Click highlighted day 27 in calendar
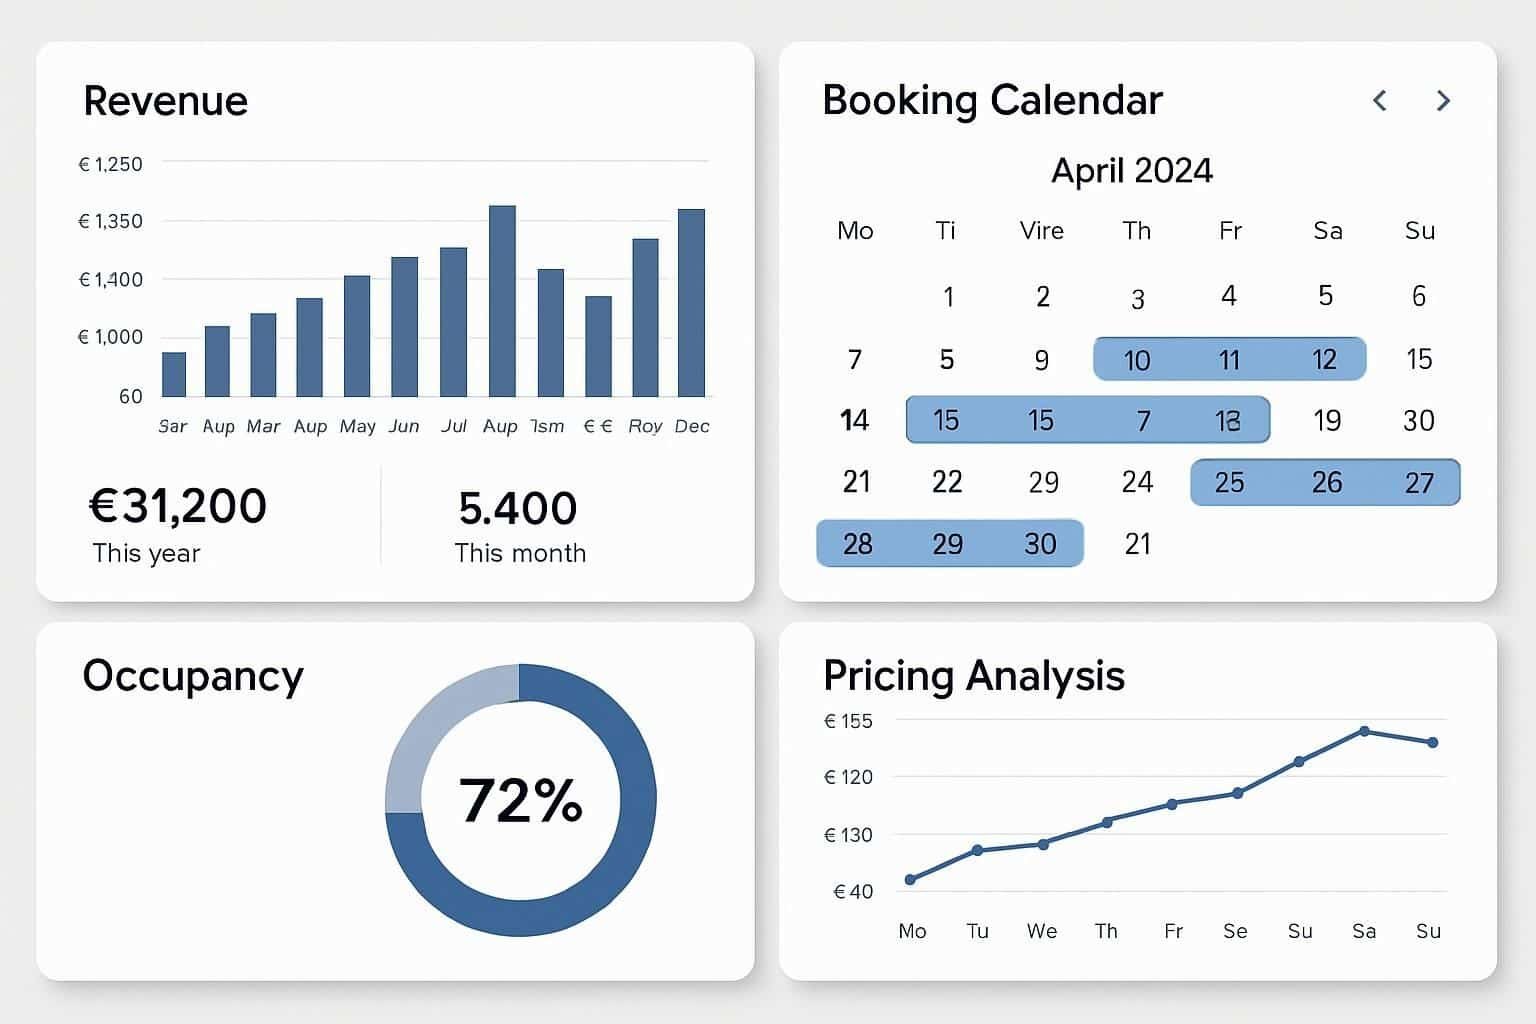This screenshot has height=1024, width=1536. [1419, 483]
